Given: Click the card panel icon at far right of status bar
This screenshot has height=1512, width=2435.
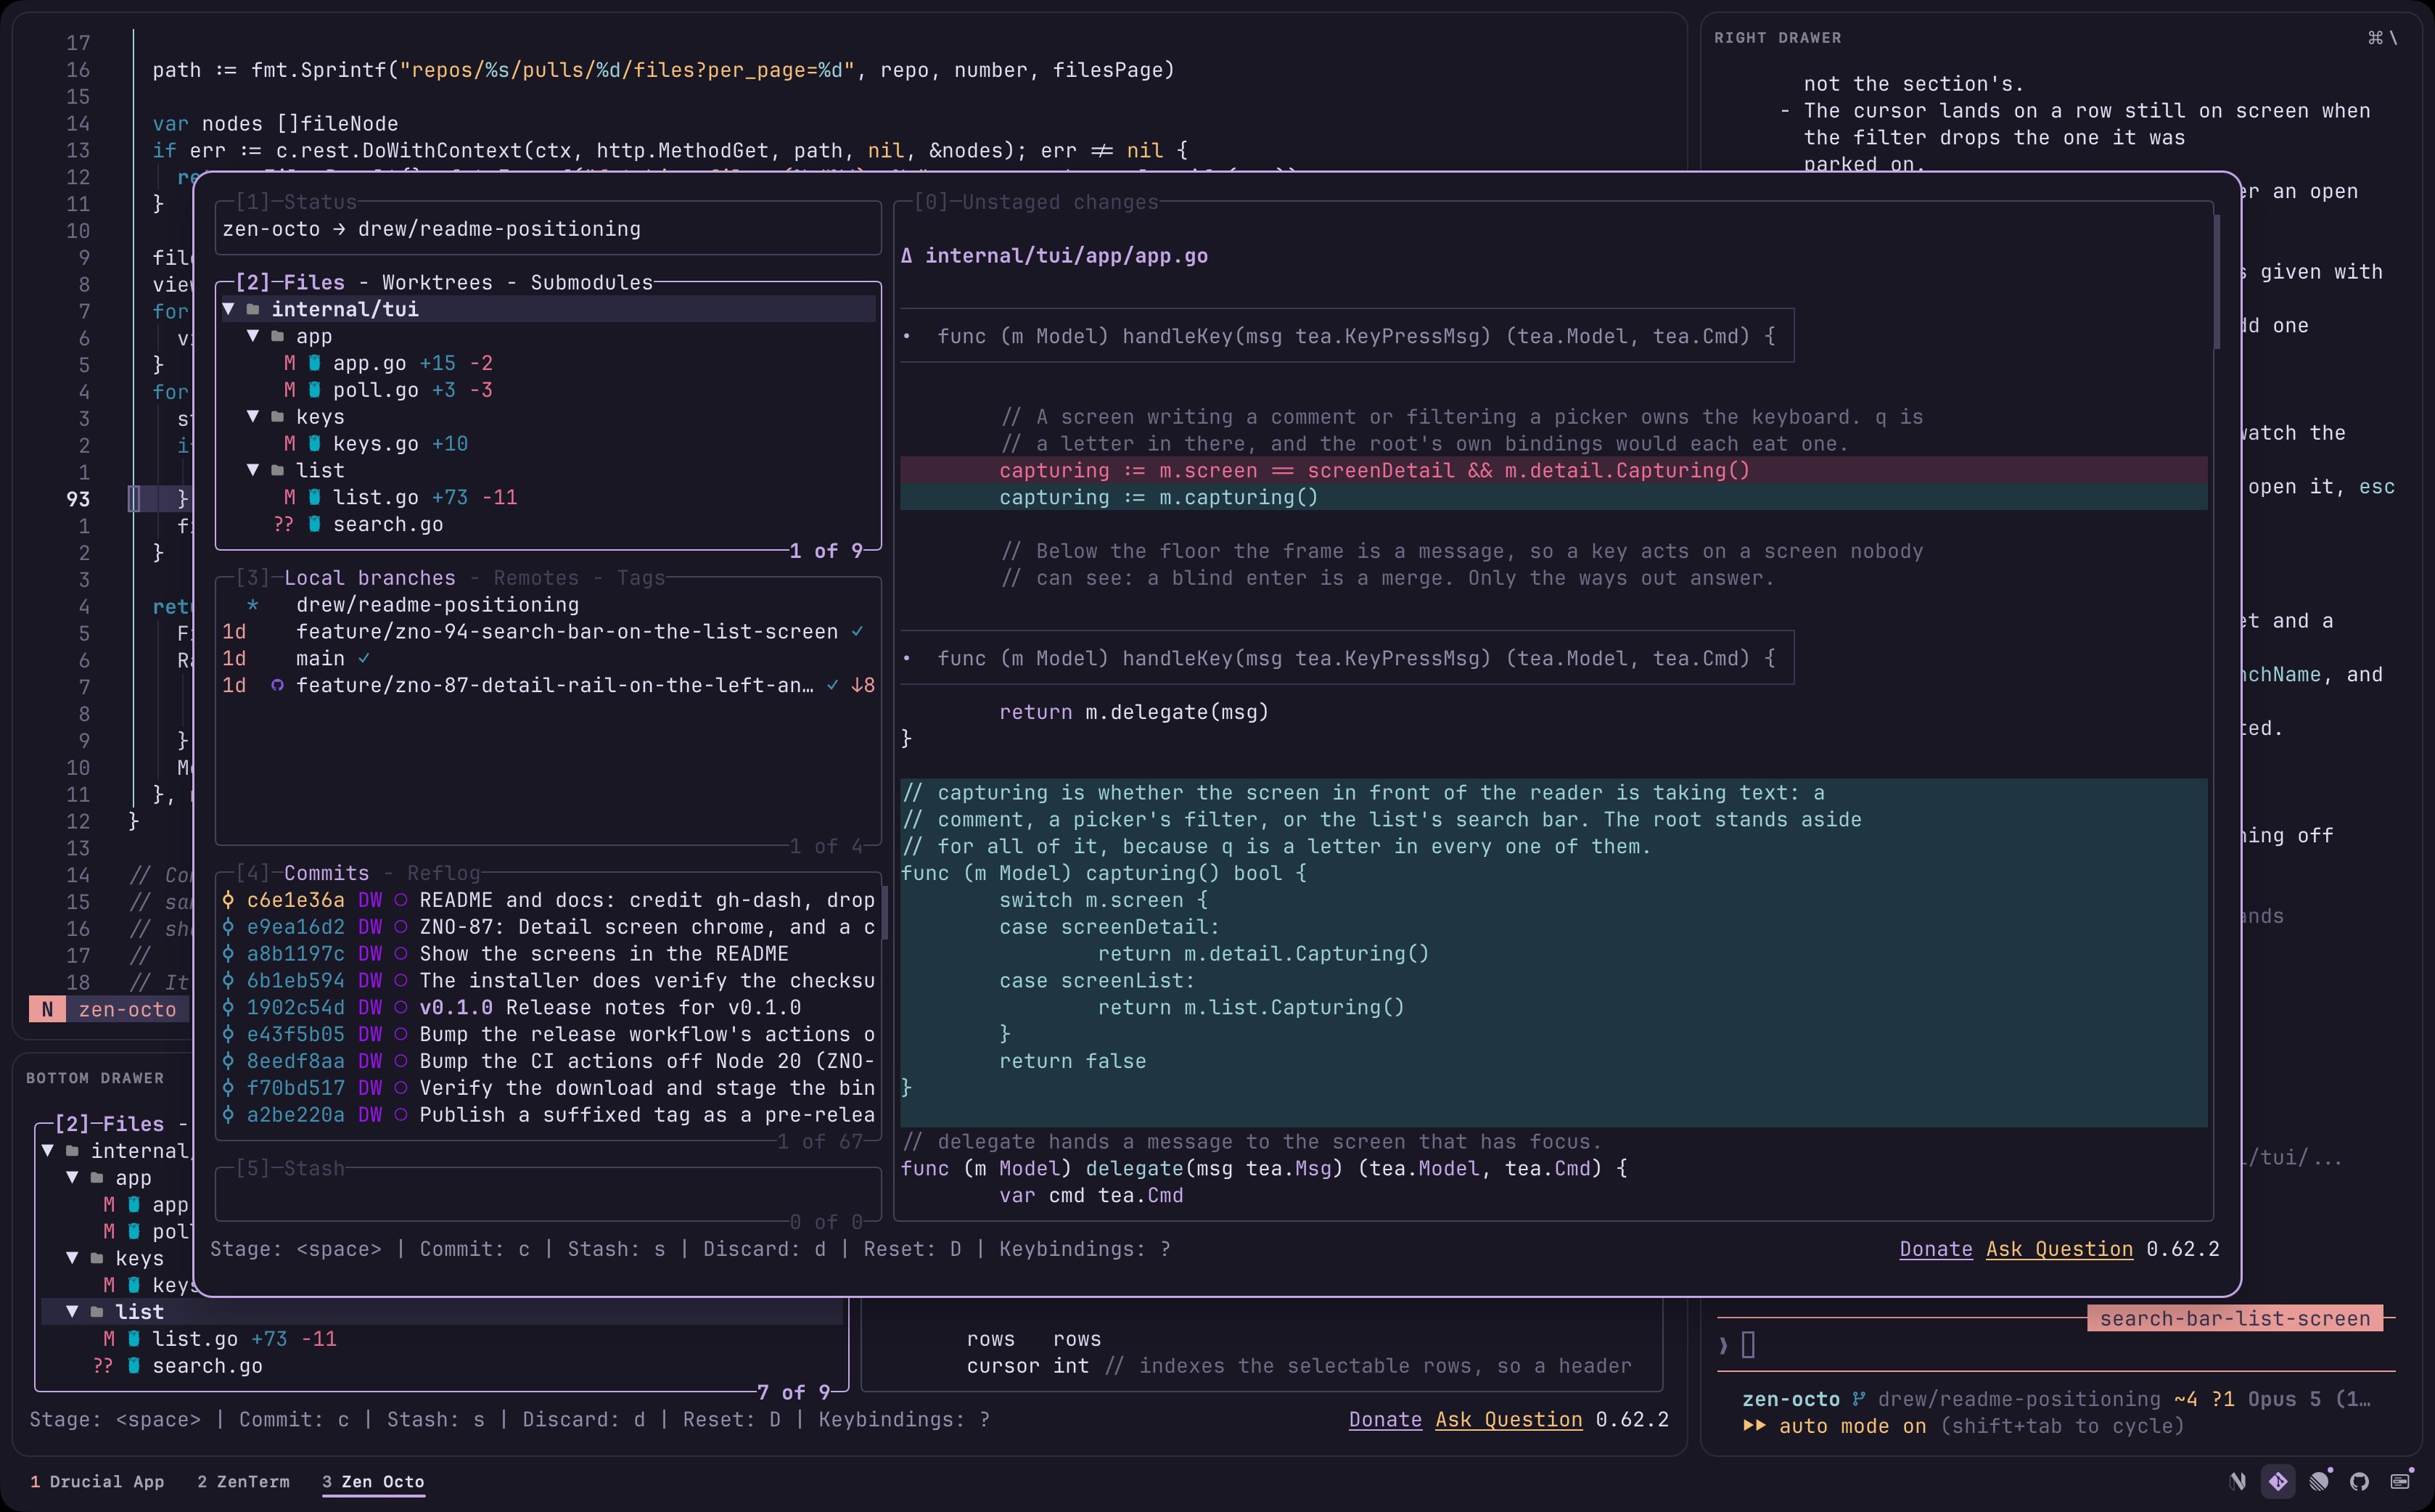Looking at the screenshot, I should [x=2400, y=1481].
